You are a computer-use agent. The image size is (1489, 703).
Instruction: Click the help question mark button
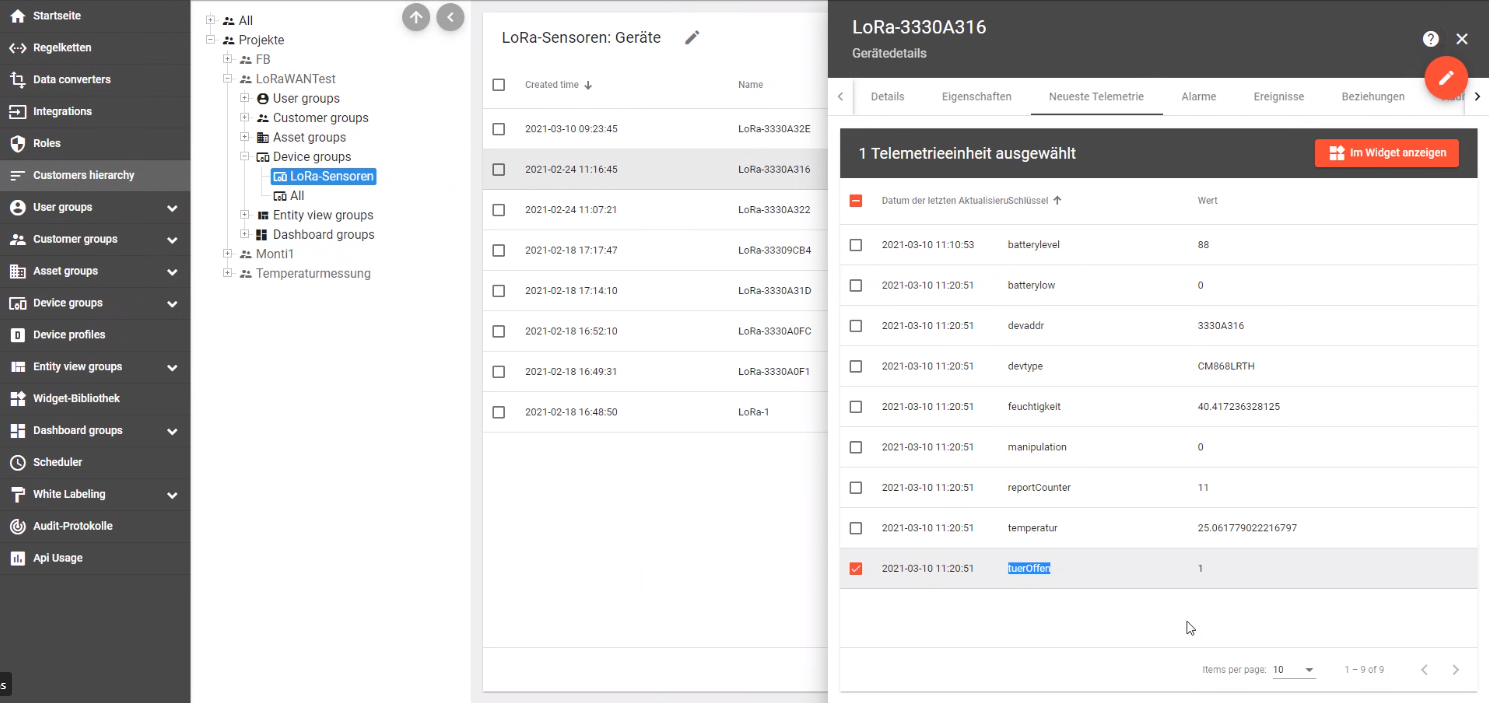coord(1429,39)
